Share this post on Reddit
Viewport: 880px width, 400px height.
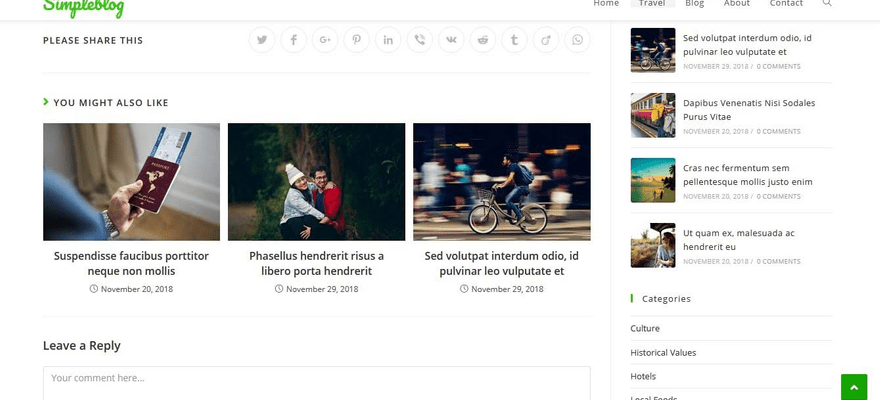click(x=483, y=40)
